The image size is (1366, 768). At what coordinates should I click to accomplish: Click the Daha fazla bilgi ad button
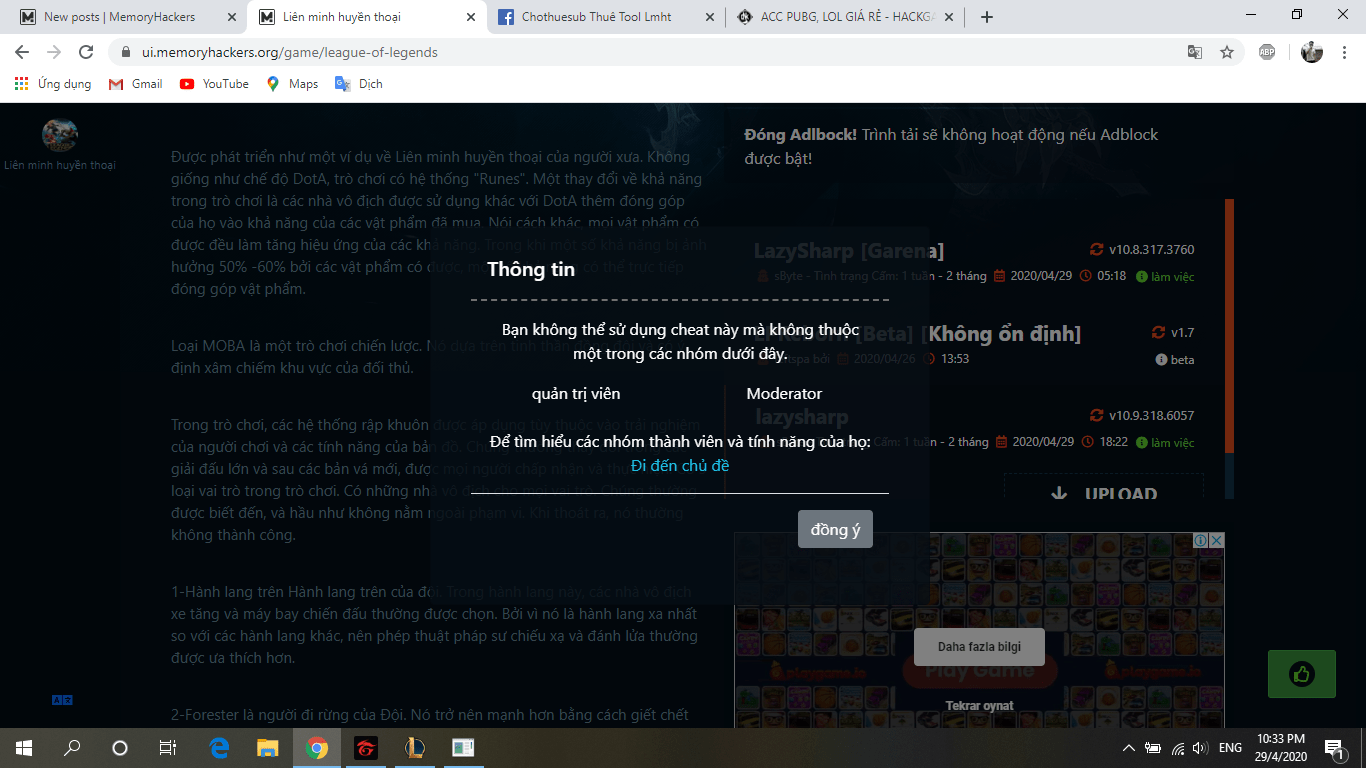(979, 647)
